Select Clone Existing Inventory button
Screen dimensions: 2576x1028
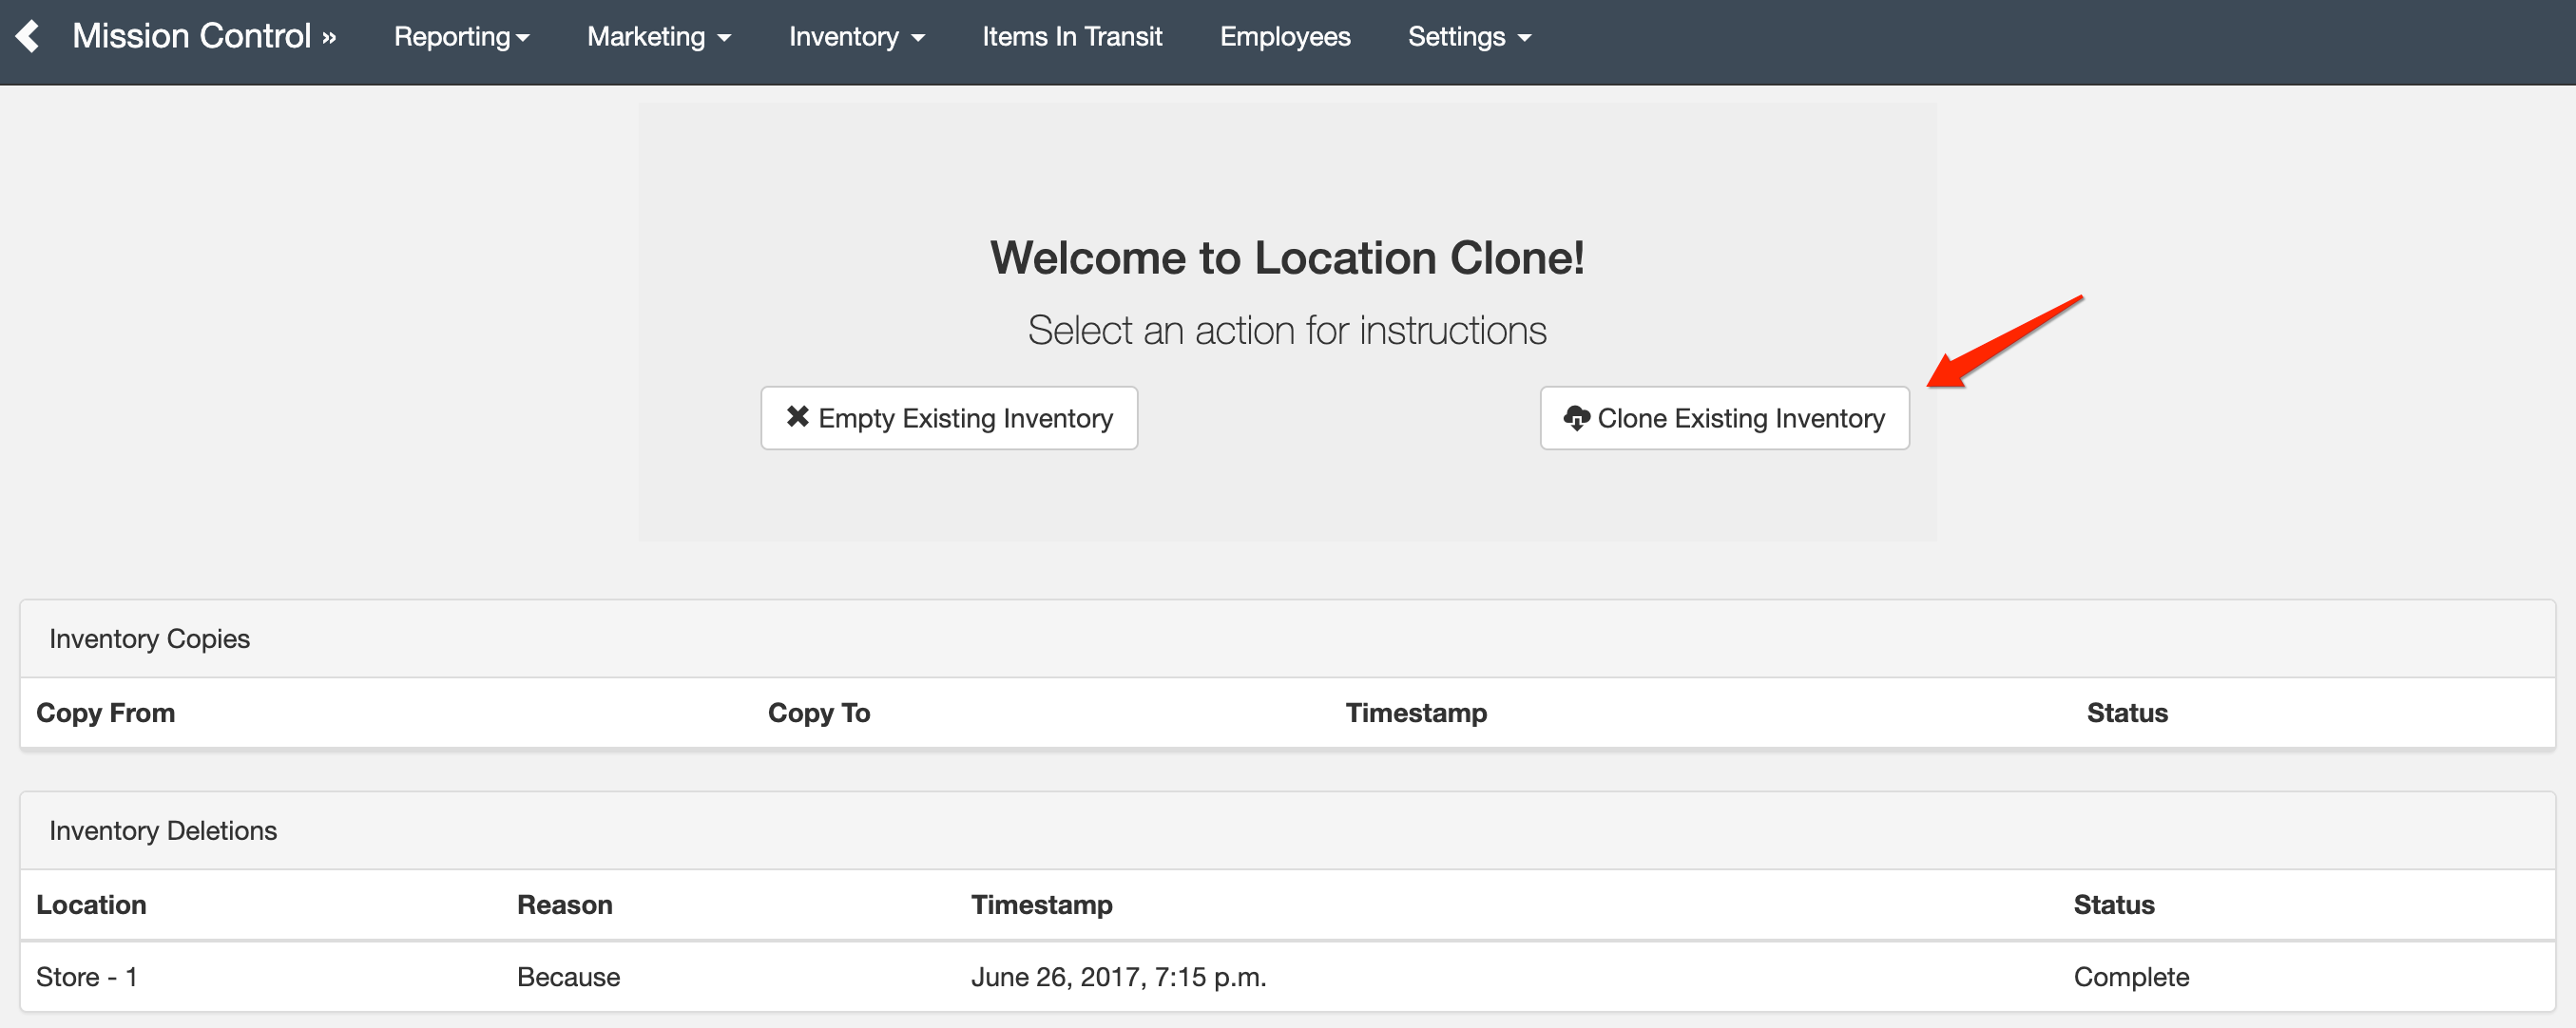point(1721,417)
